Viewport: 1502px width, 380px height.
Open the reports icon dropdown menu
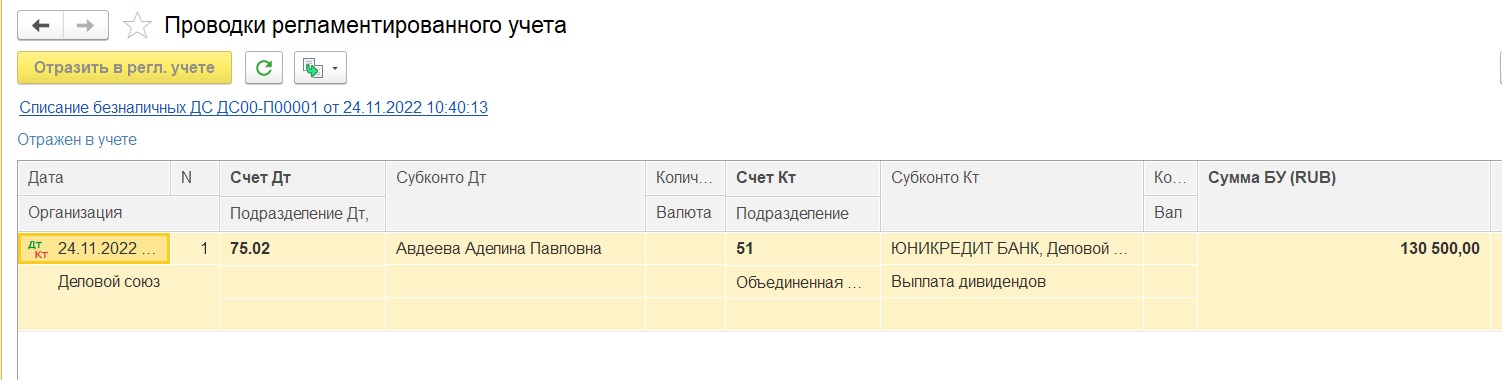pos(320,68)
